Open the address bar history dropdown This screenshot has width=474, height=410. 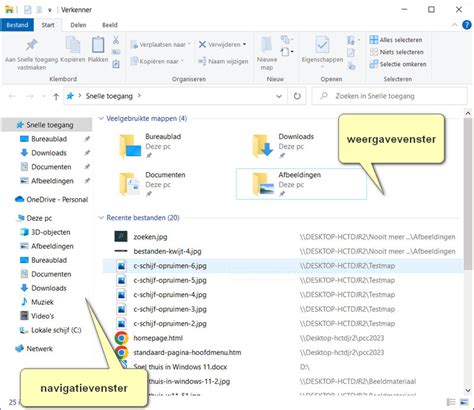coord(279,96)
